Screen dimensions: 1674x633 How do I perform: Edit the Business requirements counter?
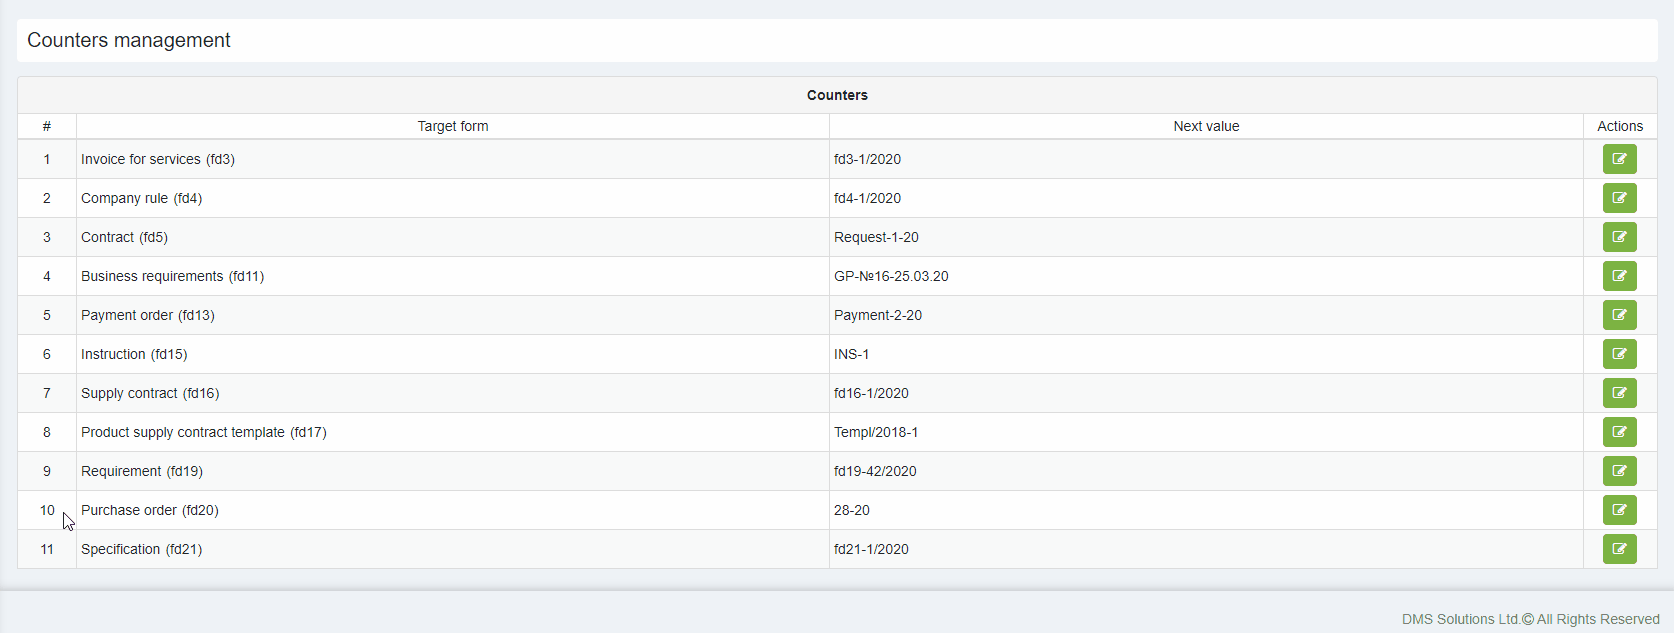coord(1619,276)
